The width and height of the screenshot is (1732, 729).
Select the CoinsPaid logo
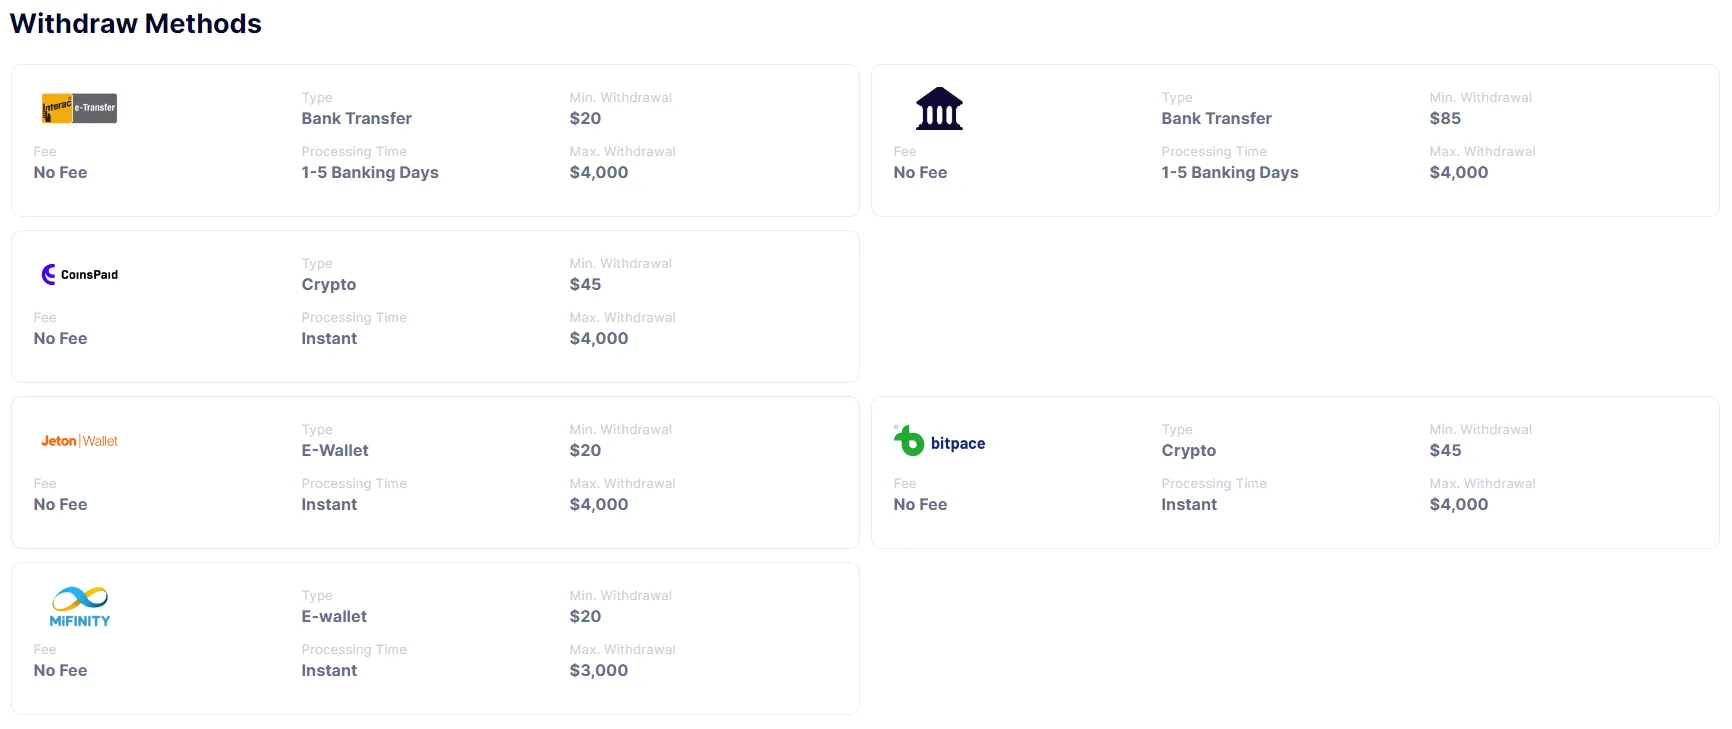click(x=80, y=274)
